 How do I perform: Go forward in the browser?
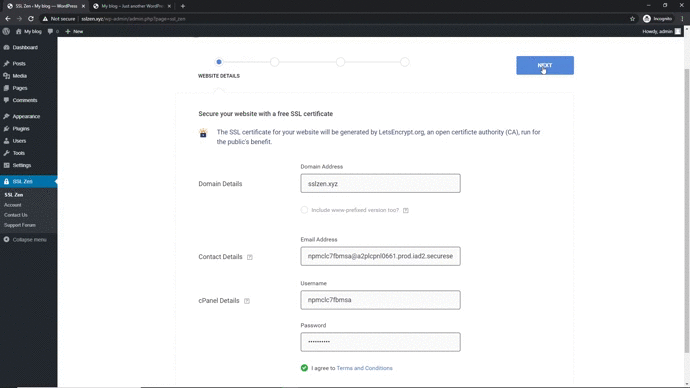19,19
